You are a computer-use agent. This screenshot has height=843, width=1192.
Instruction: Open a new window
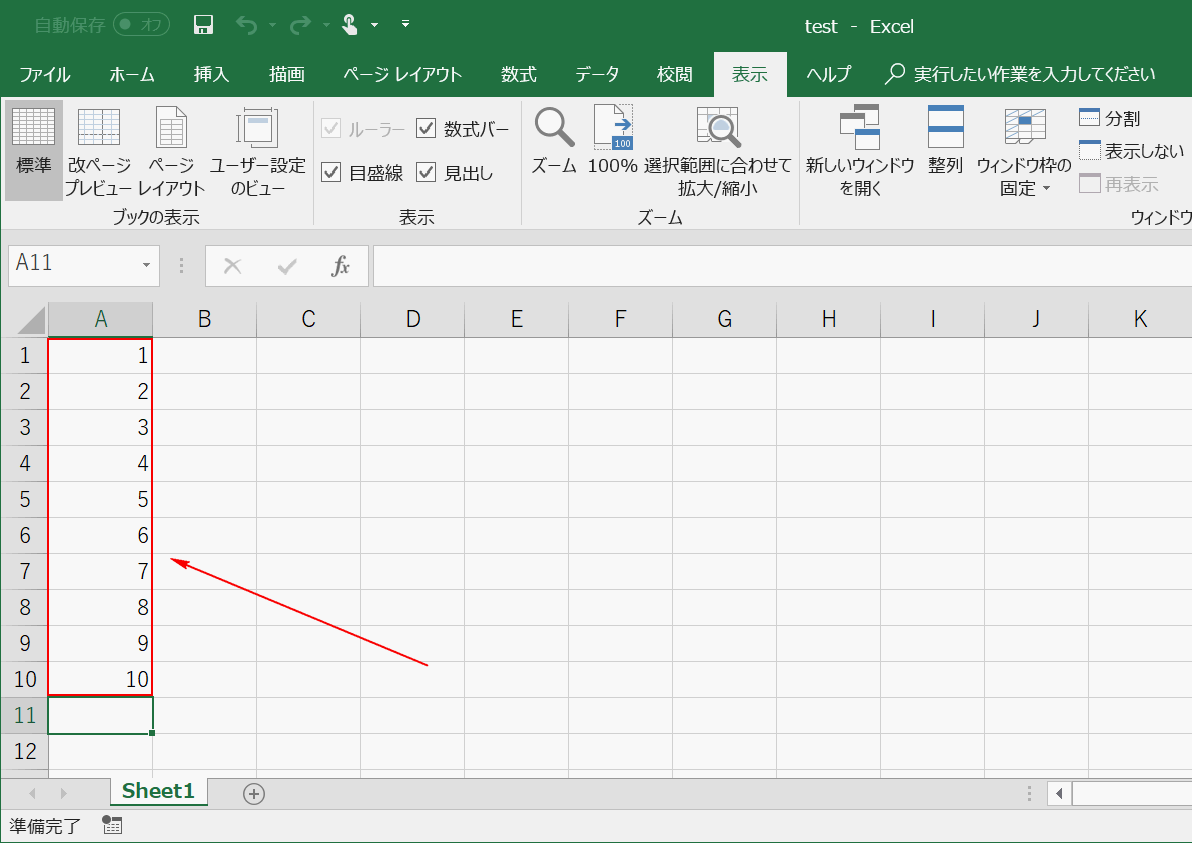tap(859, 150)
